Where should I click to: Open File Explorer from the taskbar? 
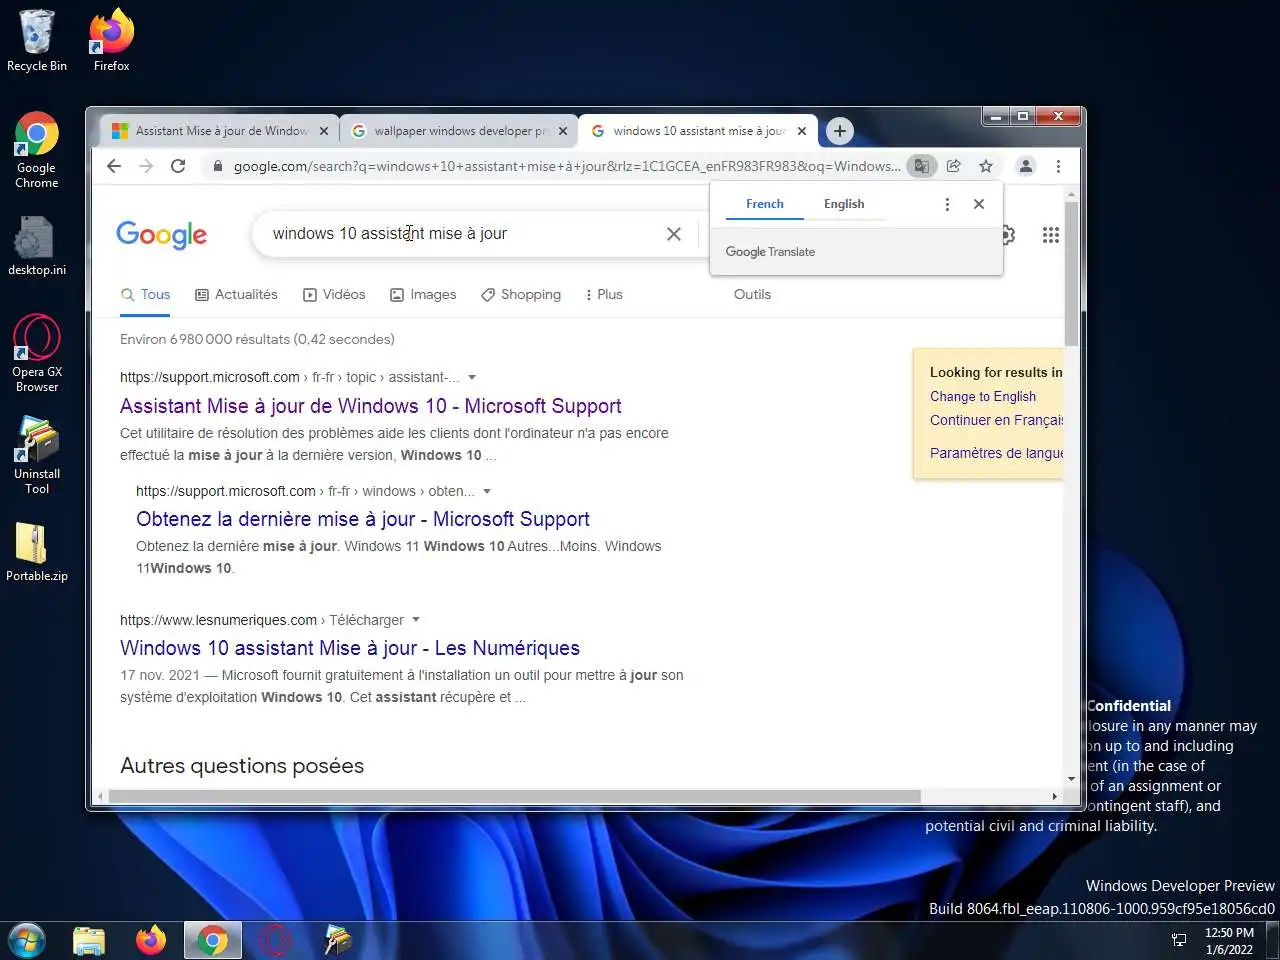coord(89,941)
